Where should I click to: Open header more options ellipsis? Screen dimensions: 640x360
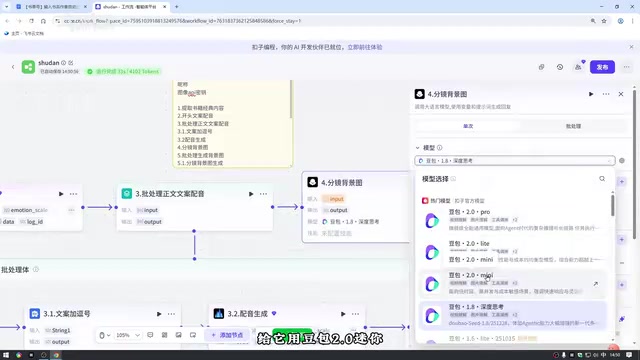pos(627,67)
